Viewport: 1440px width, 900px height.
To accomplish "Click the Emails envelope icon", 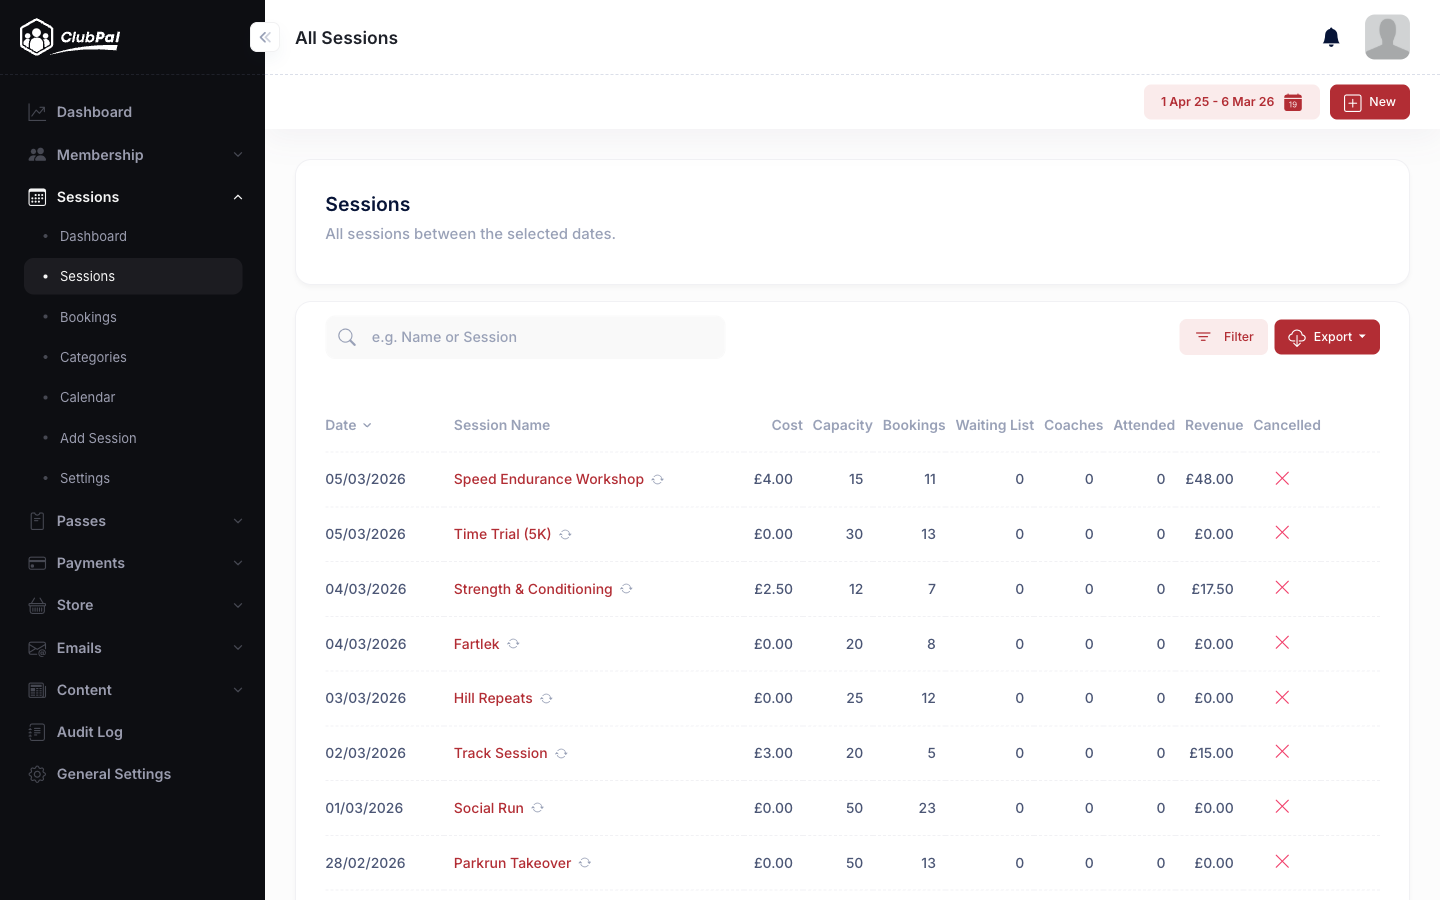I will pos(37,647).
